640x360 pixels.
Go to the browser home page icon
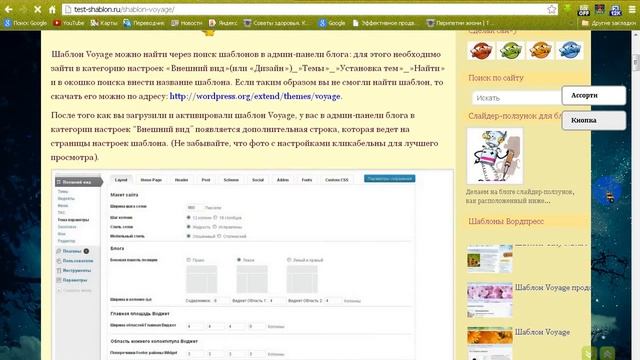point(52,9)
